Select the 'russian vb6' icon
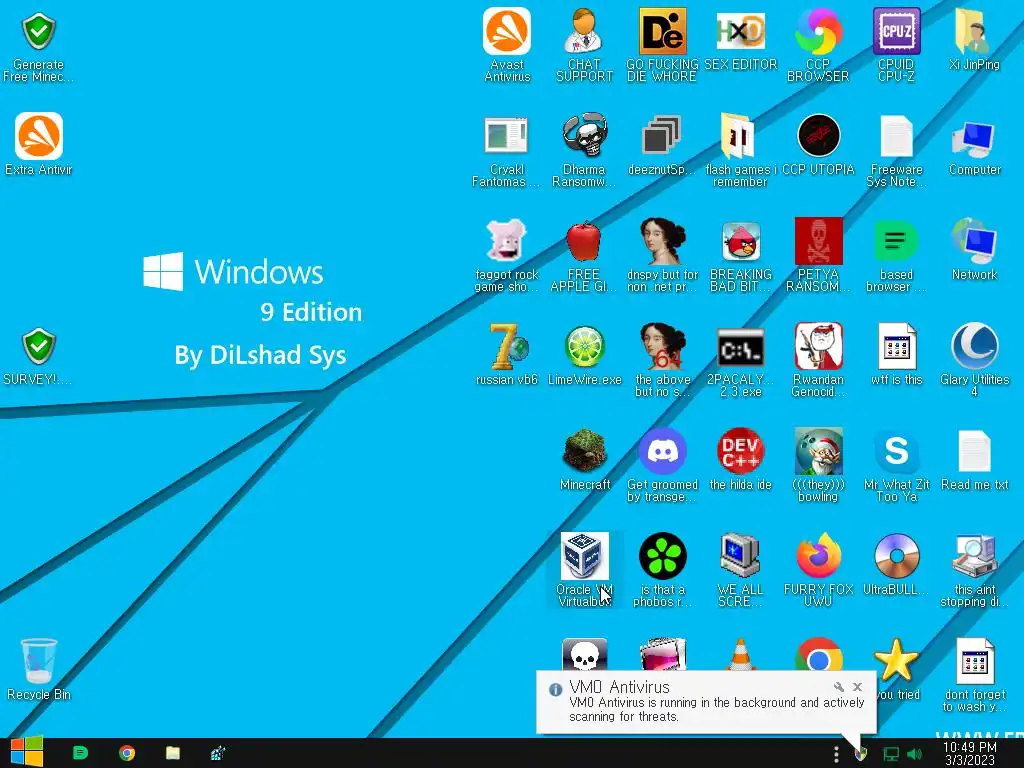The image size is (1024, 768). [506, 354]
